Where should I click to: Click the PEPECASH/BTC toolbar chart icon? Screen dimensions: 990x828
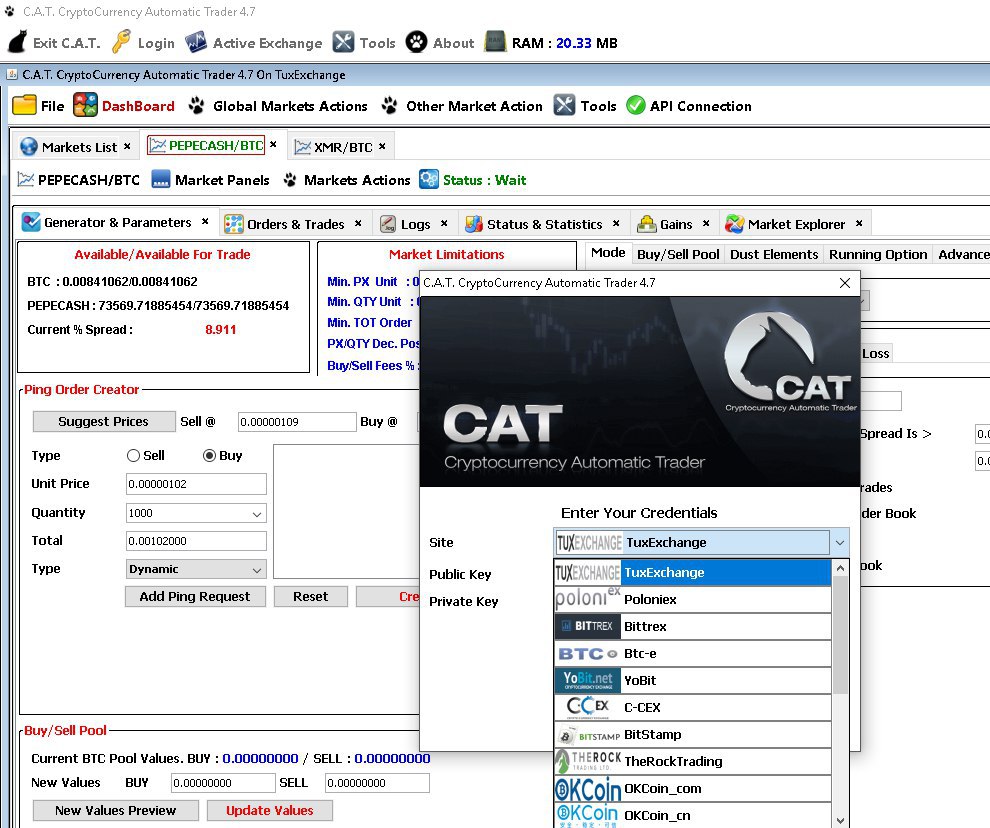coord(26,180)
